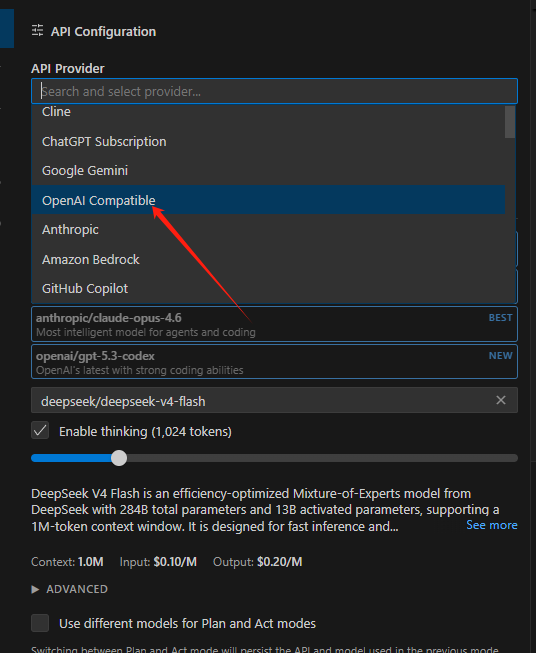Choose the openai/gpt-5.3-codex model card
This screenshot has height=653, width=536.
[x=274, y=362]
